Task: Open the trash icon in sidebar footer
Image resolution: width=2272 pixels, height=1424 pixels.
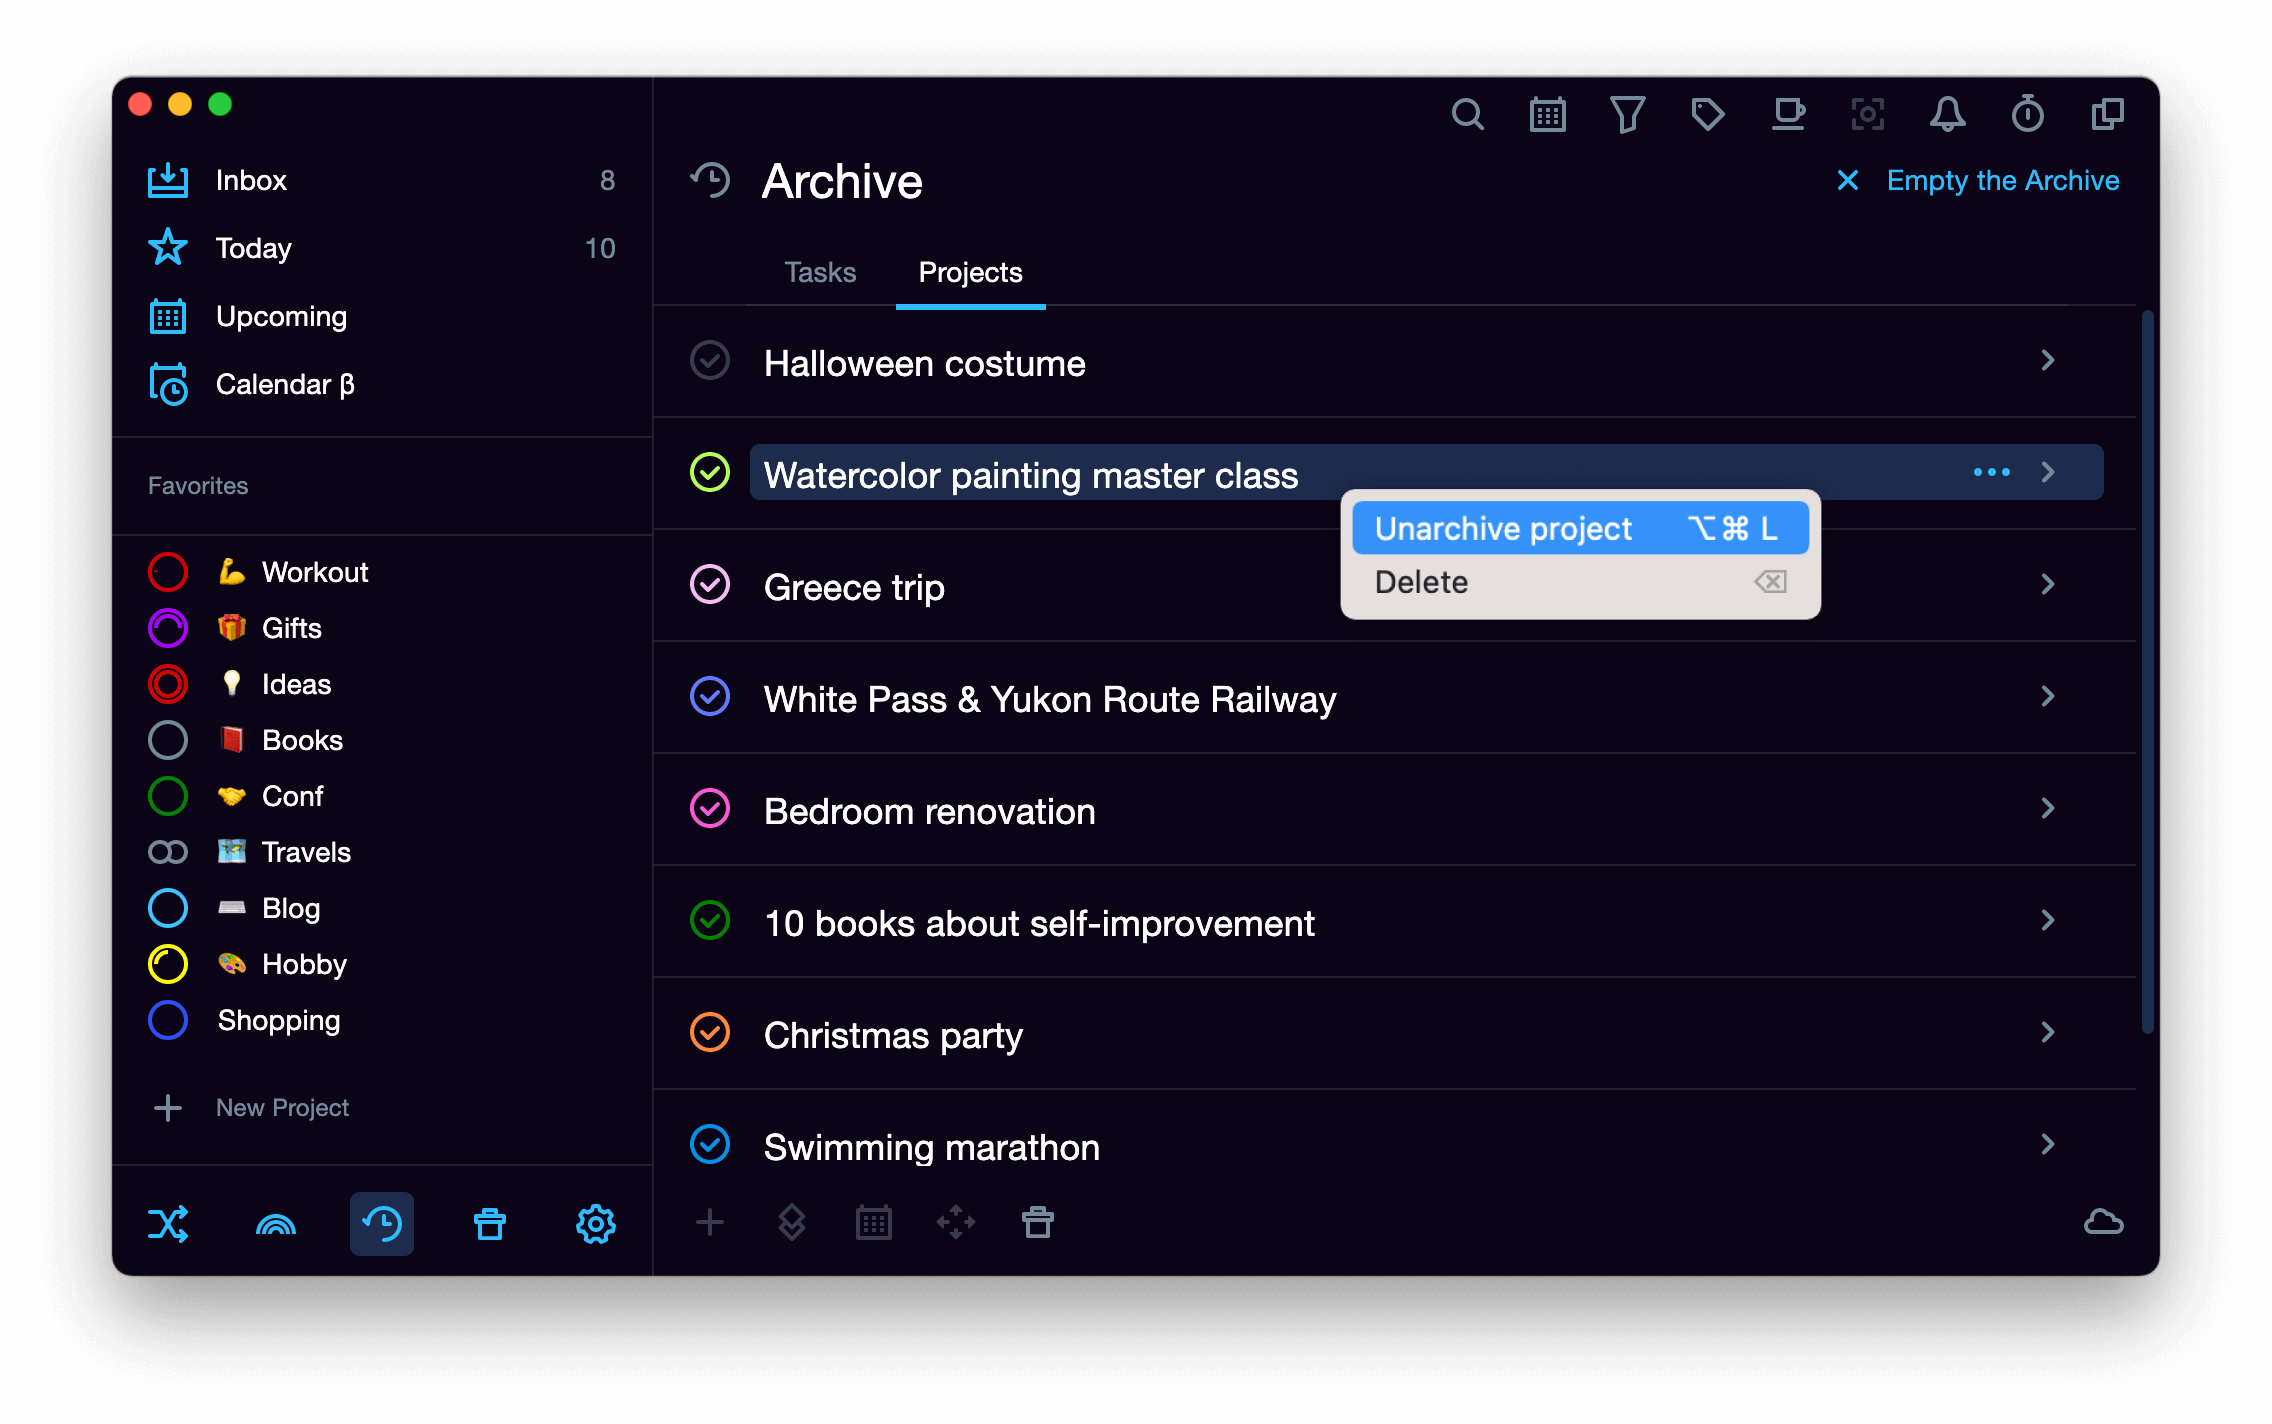Action: [489, 1223]
